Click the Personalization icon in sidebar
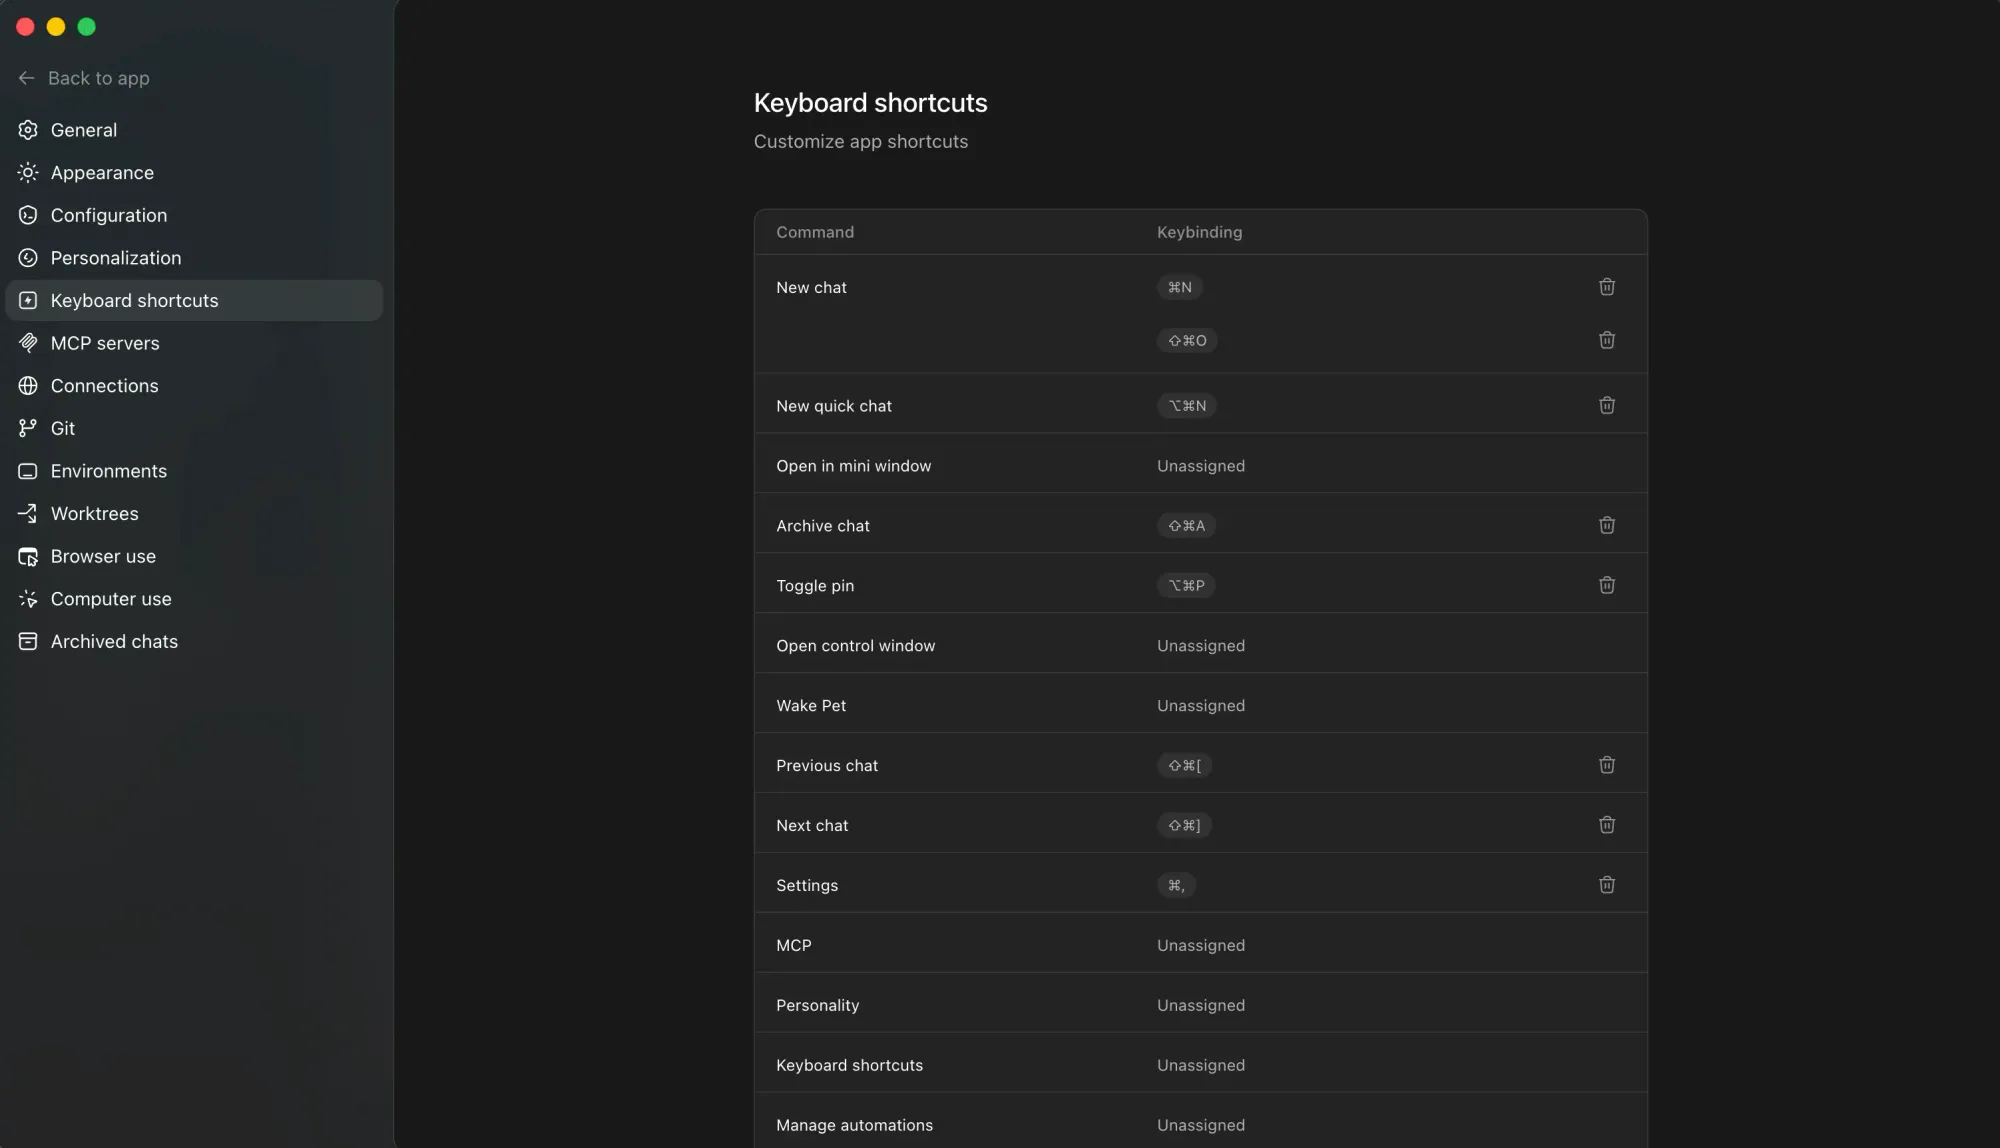 pos(28,258)
